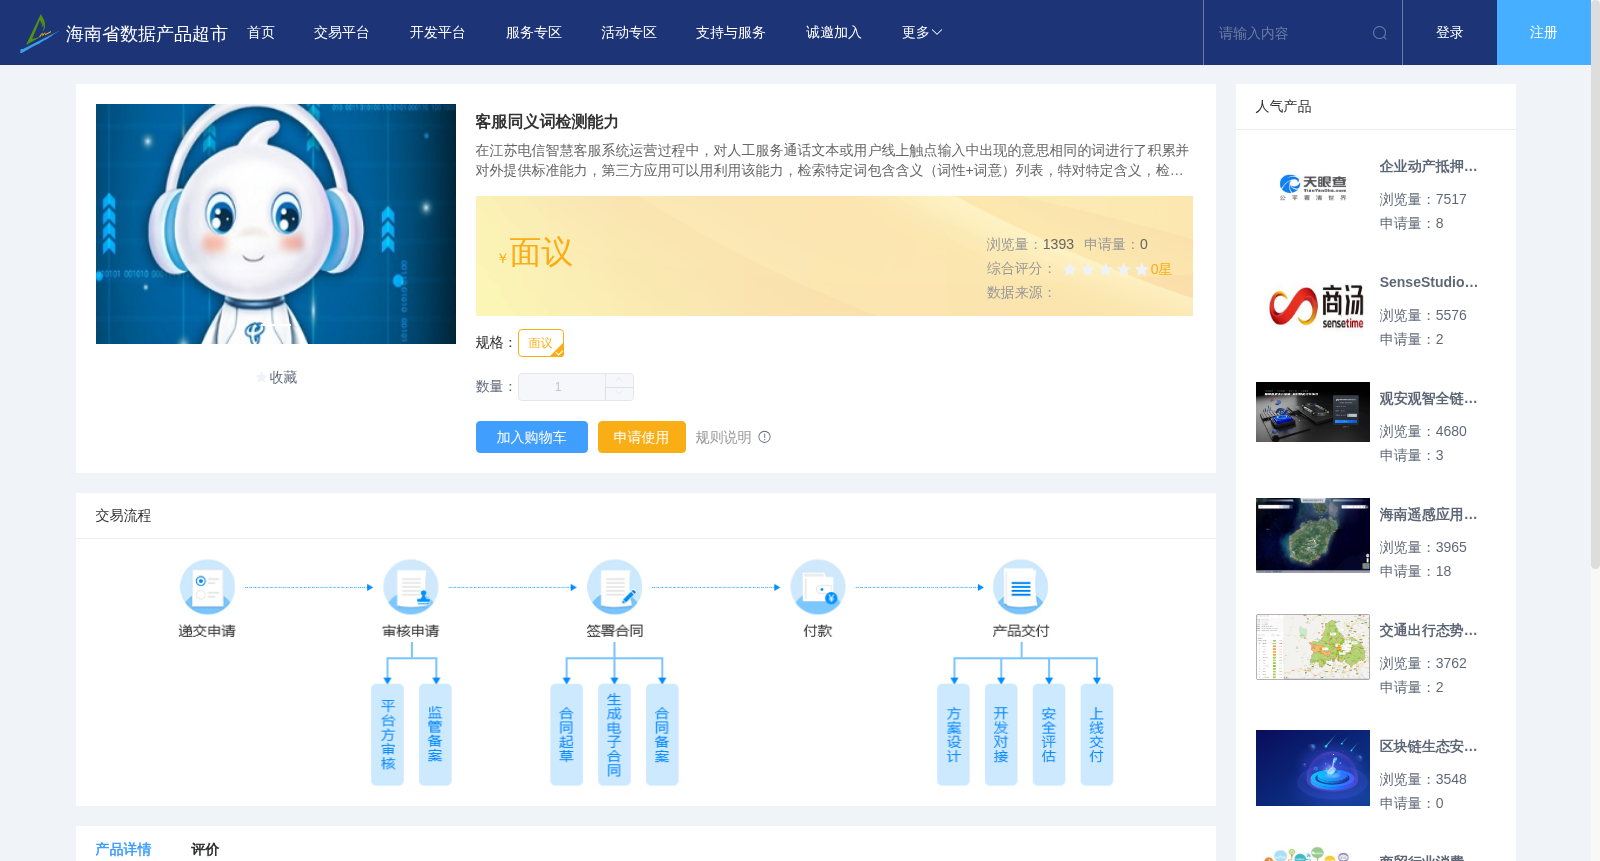The width and height of the screenshot is (1600, 861).
Task: Open the 区块链生态安 product thumbnail
Action: pyautogui.click(x=1313, y=768)
